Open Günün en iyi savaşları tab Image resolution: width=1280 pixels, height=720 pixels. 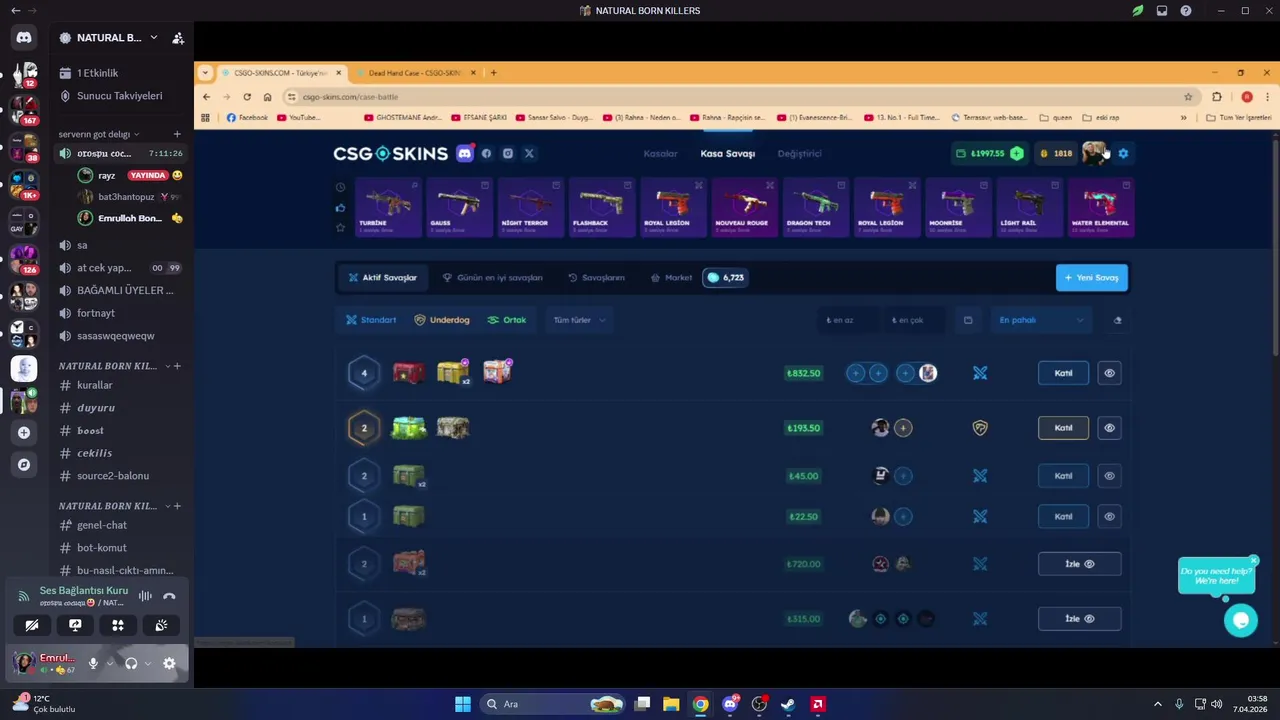click(492, 277)
